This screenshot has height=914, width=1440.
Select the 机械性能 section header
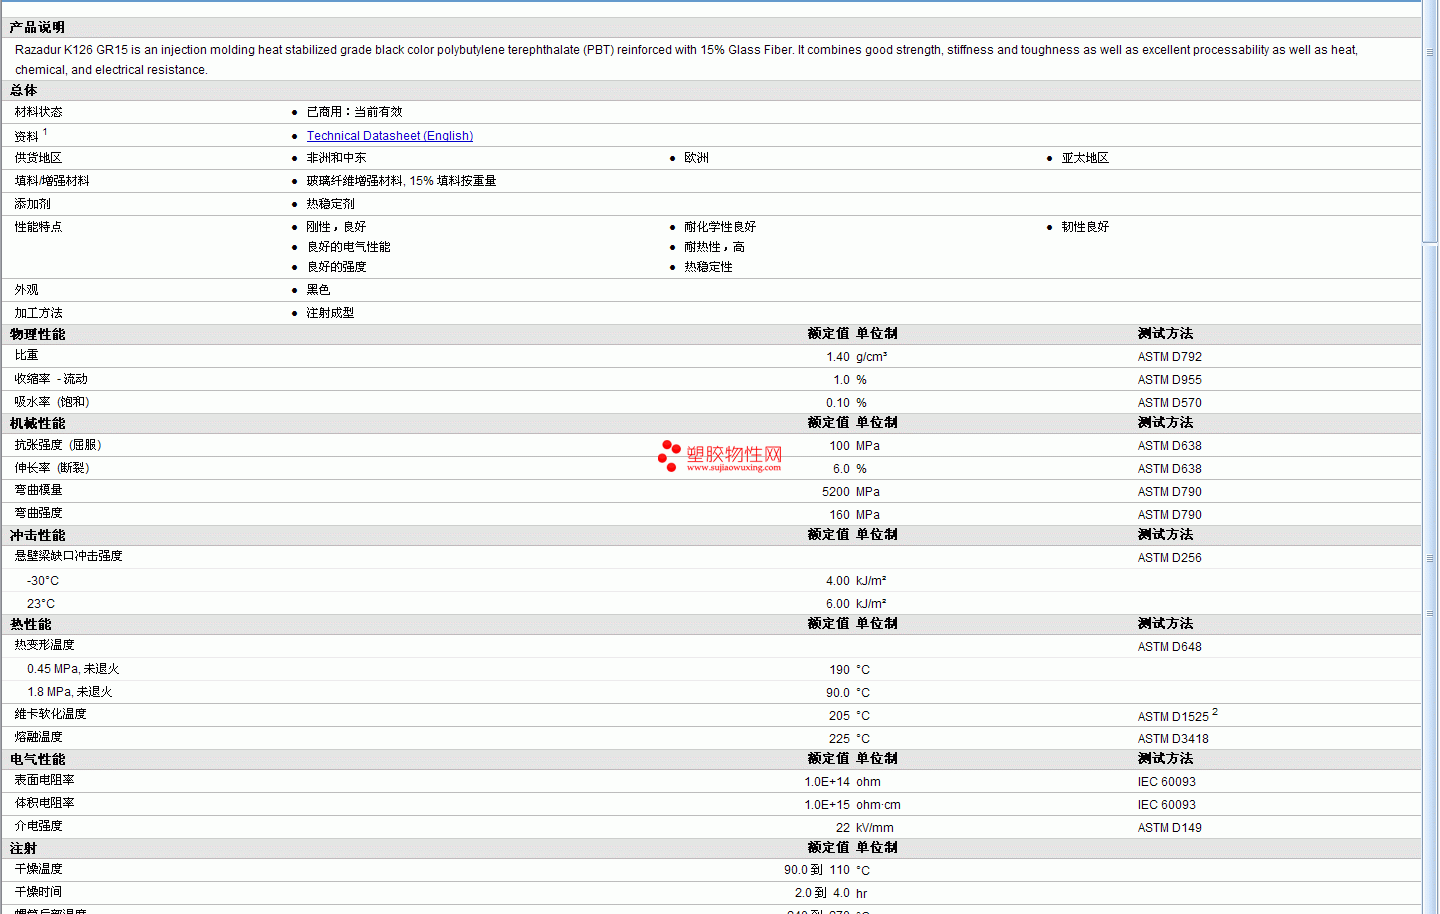coord(38,423)
